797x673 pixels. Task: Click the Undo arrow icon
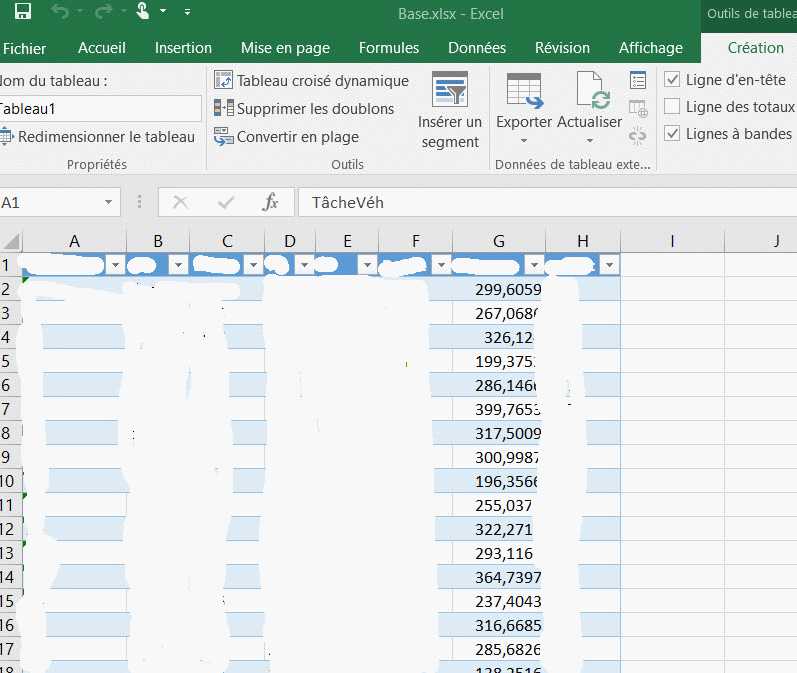point(60,12)
